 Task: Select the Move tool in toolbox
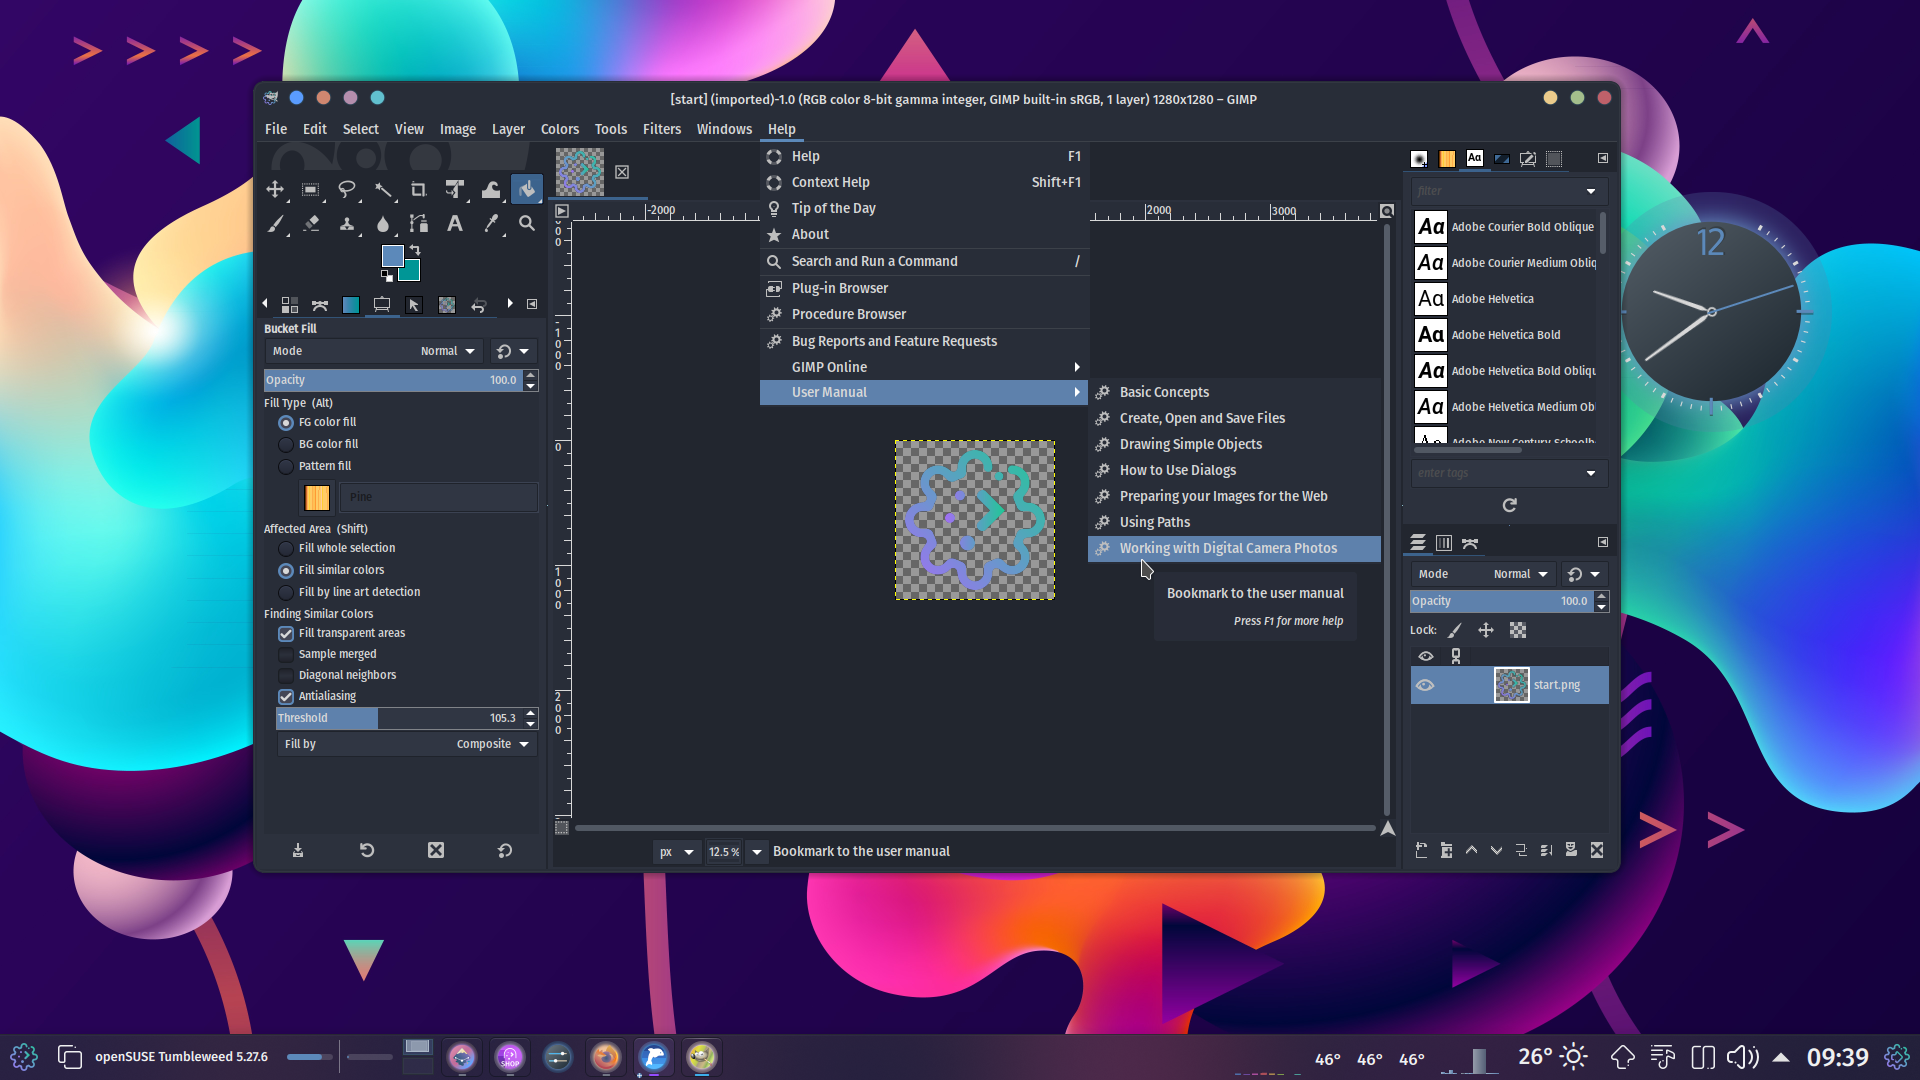pos(275,189)
